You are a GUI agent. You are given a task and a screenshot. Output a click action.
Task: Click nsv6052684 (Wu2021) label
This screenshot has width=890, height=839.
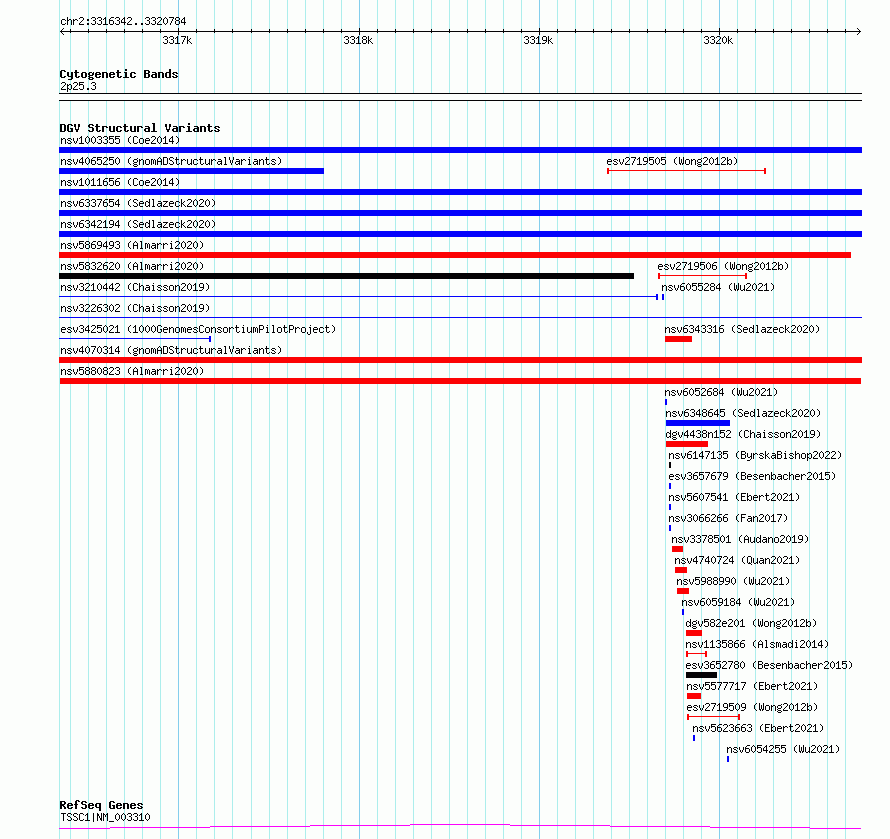click(721, 392)
